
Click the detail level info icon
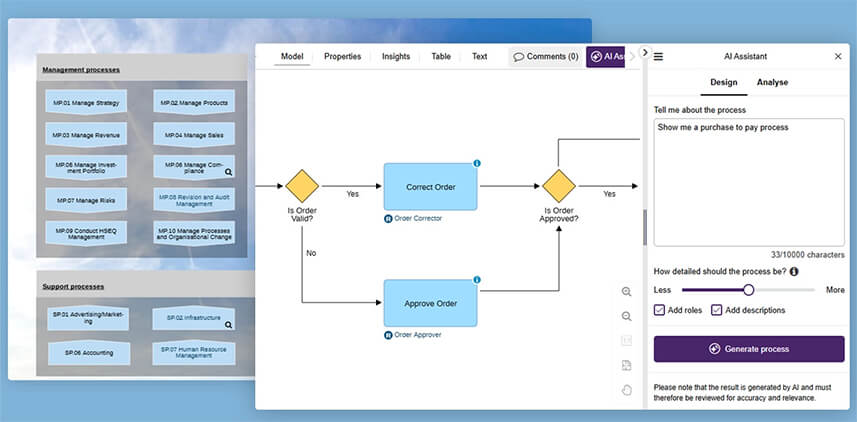click(x=793, y=271)
